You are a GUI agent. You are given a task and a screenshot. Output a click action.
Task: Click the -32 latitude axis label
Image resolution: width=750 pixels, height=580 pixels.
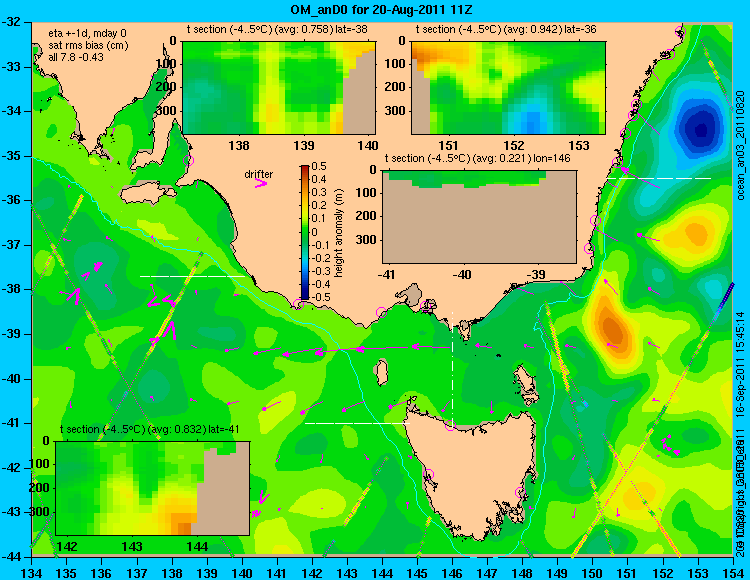click(11, 22)
